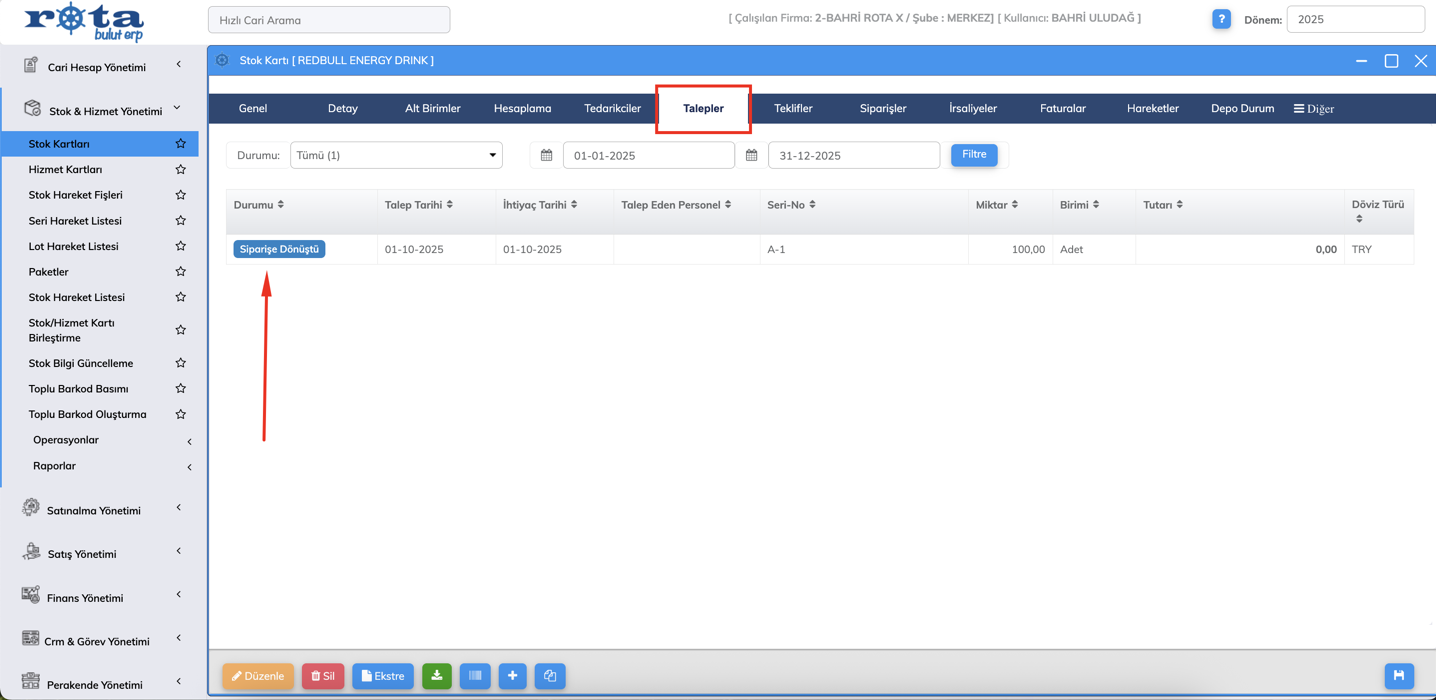This screenshot has height=700, width=1437.
Task: Click the start date calendar icon
Action: (x=546, y=155)
